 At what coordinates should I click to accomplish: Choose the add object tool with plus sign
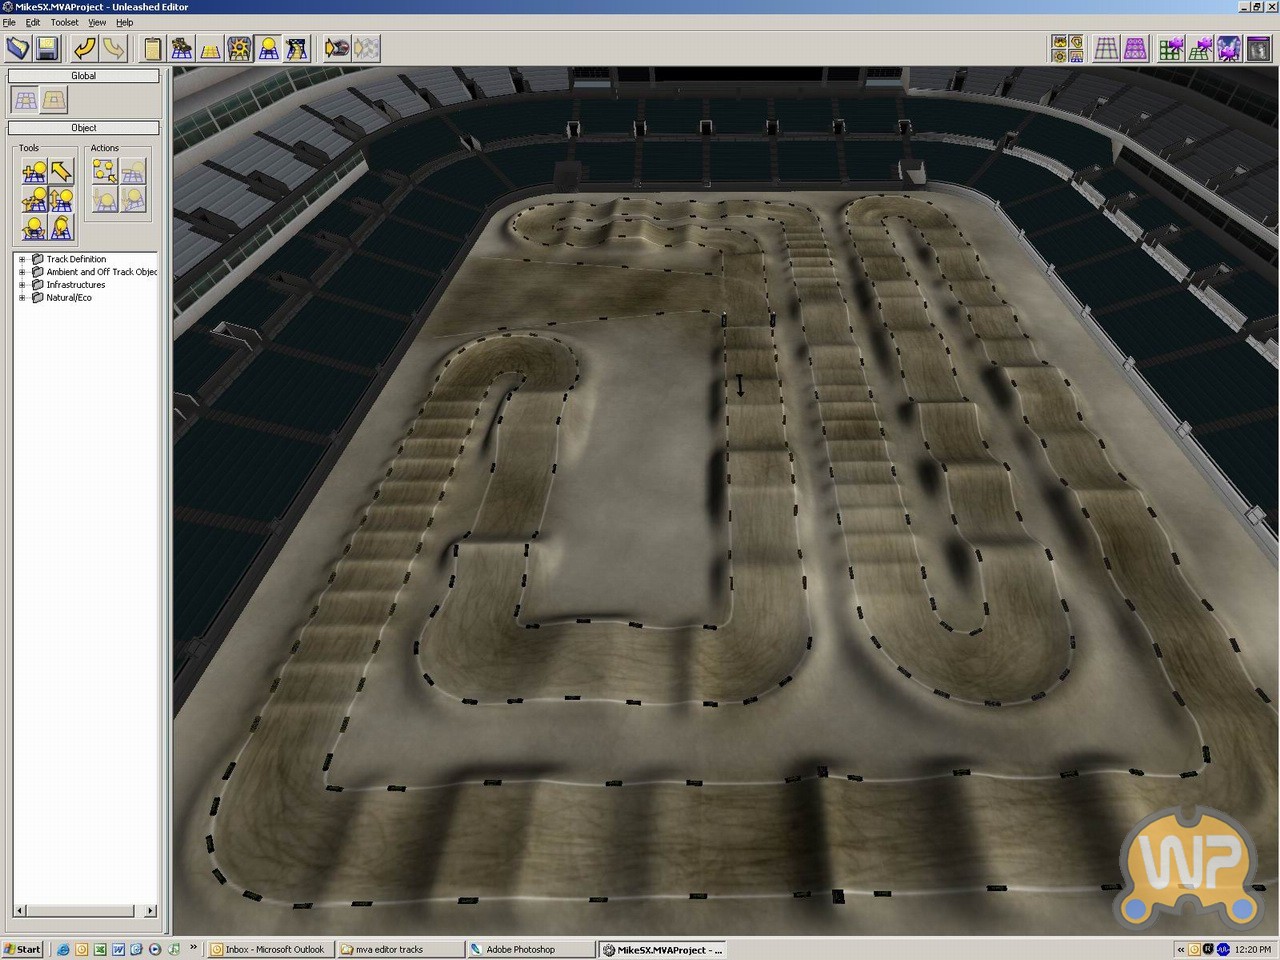(34, 171)
